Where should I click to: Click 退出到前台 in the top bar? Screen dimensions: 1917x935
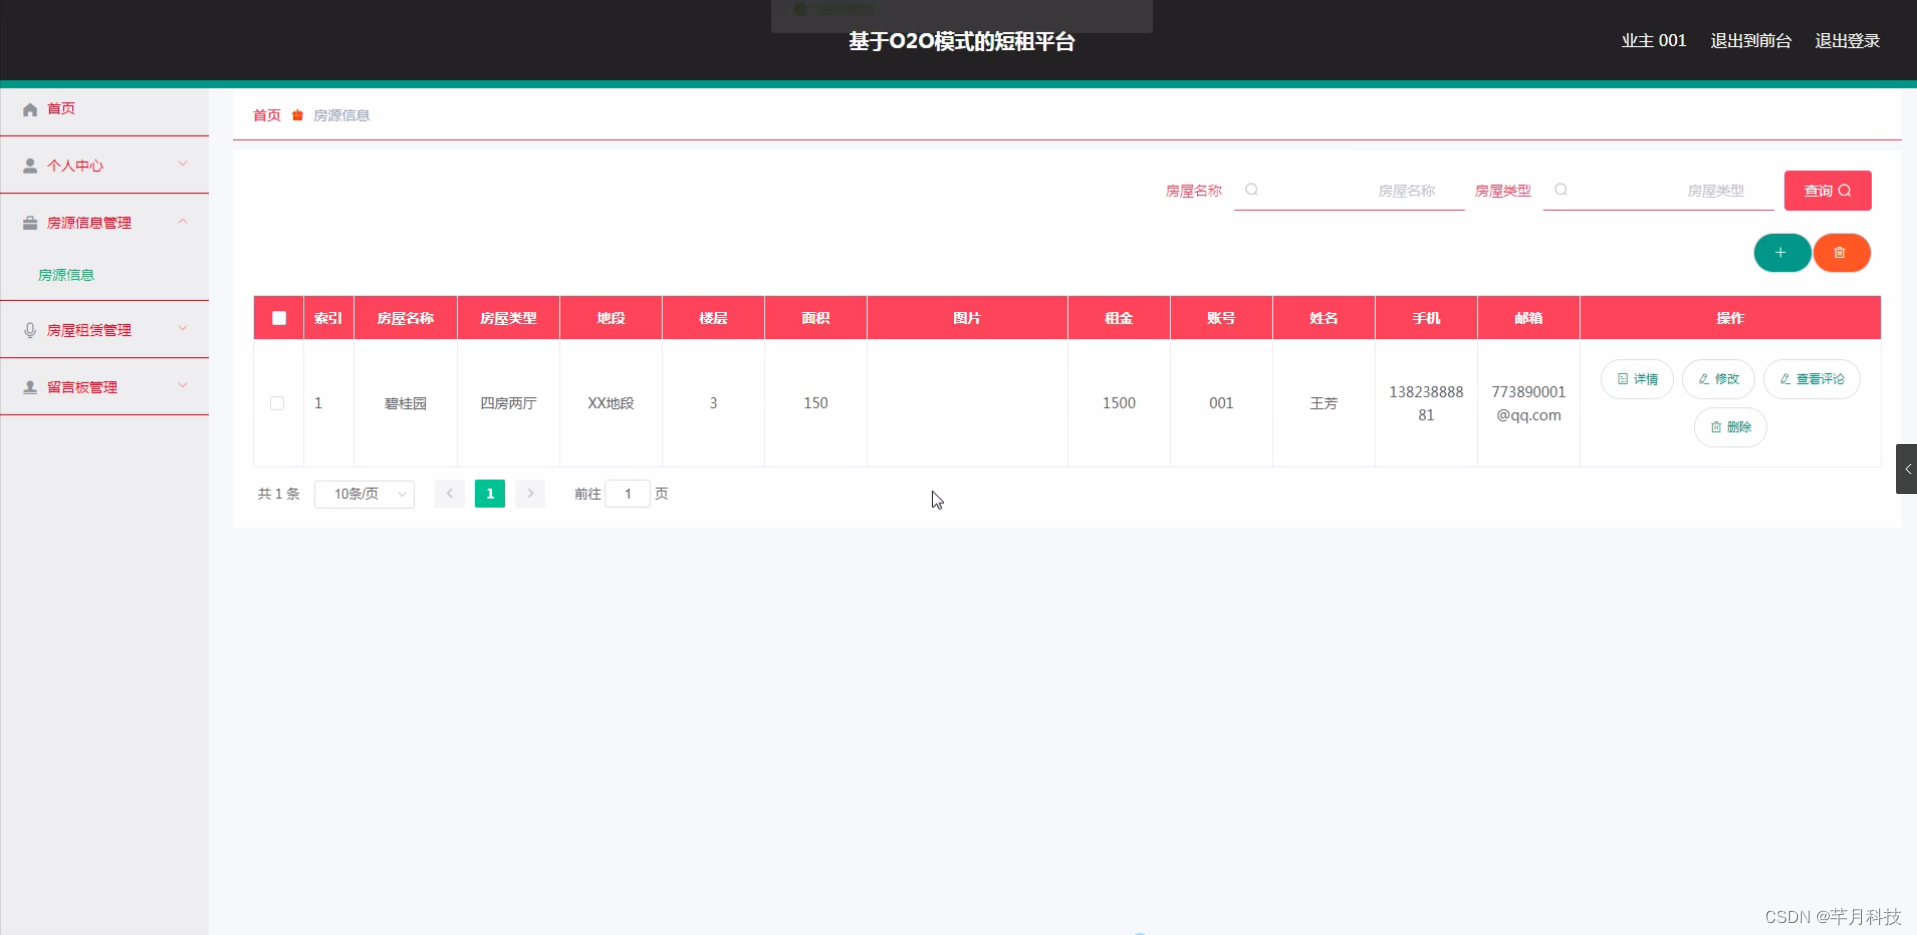pyautogui.click(x=1749, y=40)
